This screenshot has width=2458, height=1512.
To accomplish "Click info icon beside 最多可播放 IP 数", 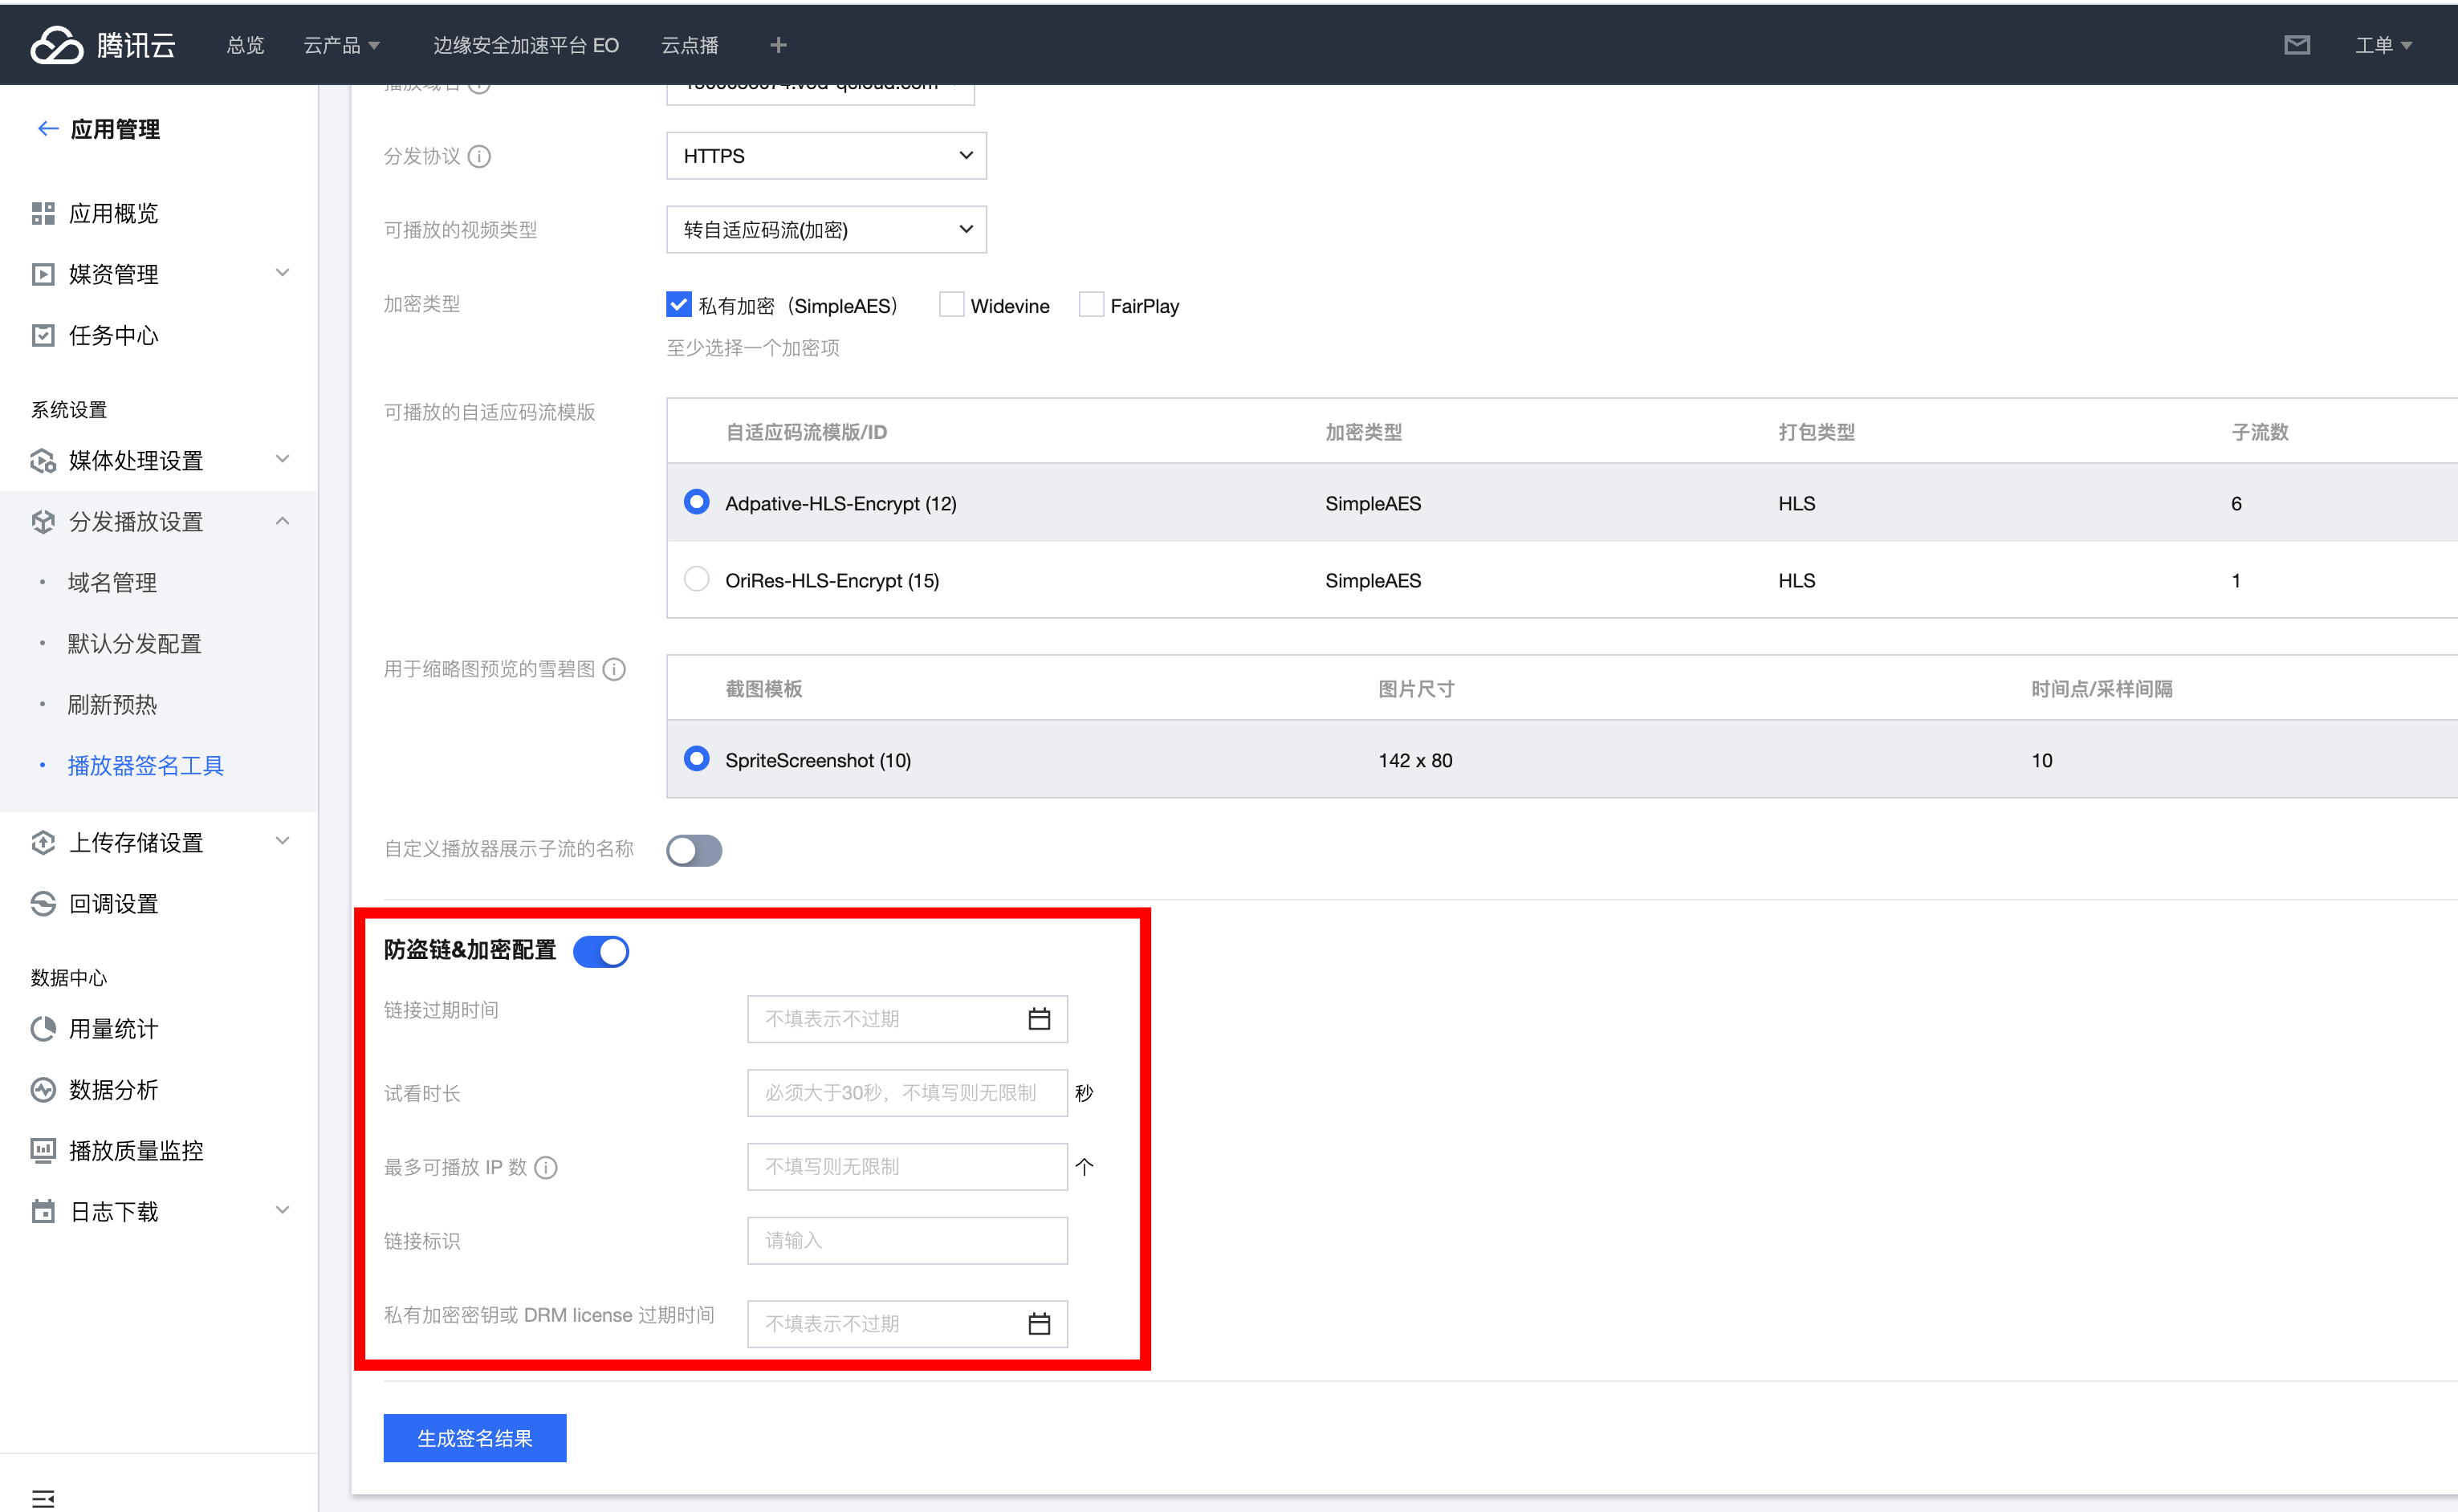I will (546, 1167).
